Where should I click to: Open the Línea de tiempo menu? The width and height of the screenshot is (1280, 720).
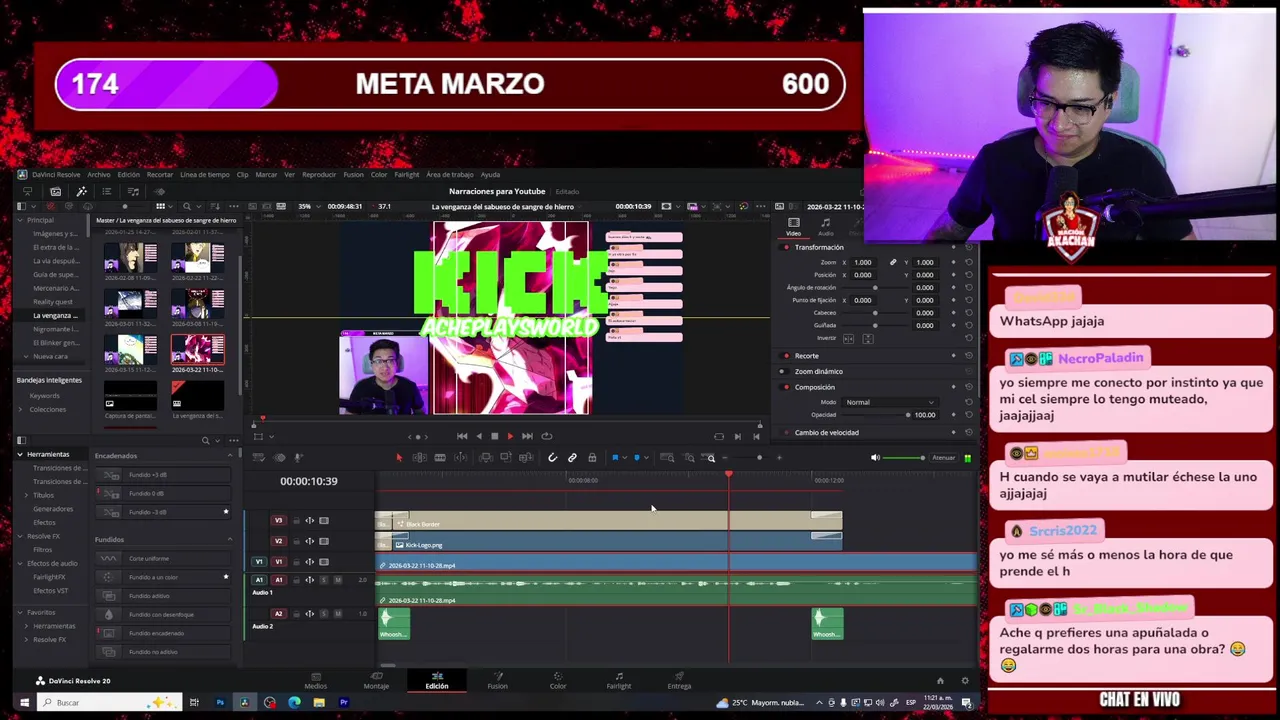tap(204, 174)
